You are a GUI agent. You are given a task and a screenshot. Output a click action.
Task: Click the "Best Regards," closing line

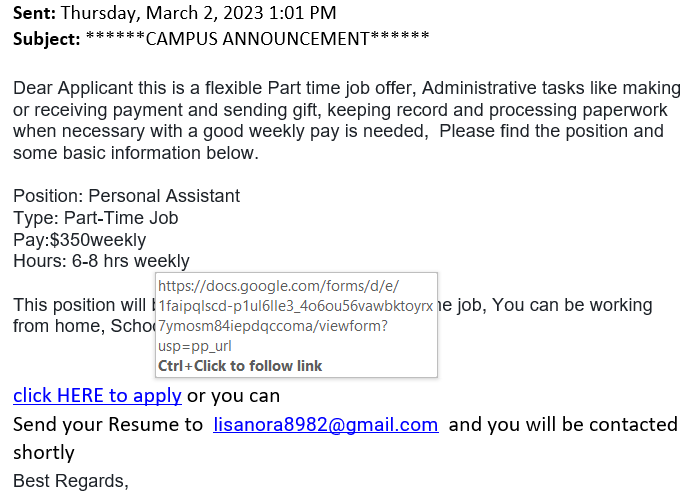pyautogui.click(x=71, y=481)
